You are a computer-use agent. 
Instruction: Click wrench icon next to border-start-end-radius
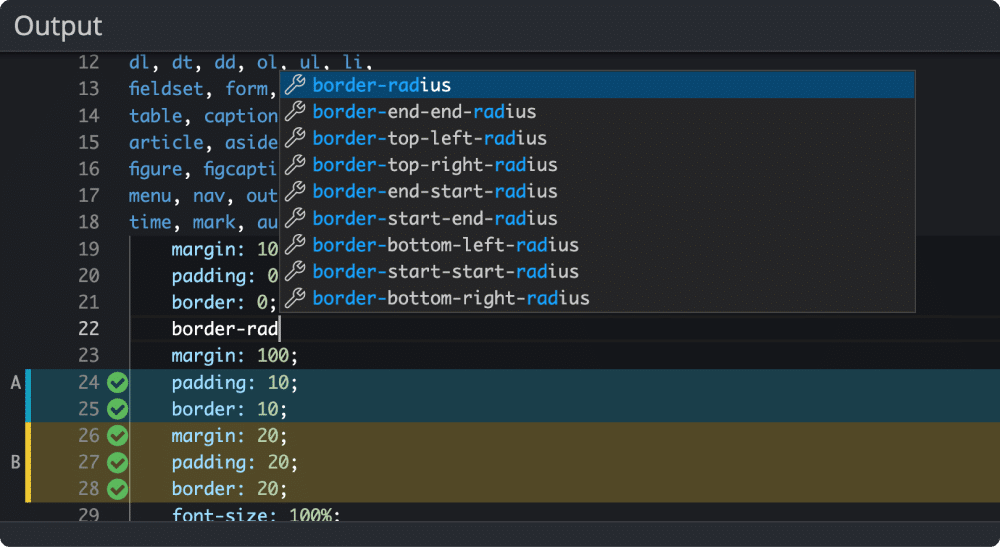(295, 218)
